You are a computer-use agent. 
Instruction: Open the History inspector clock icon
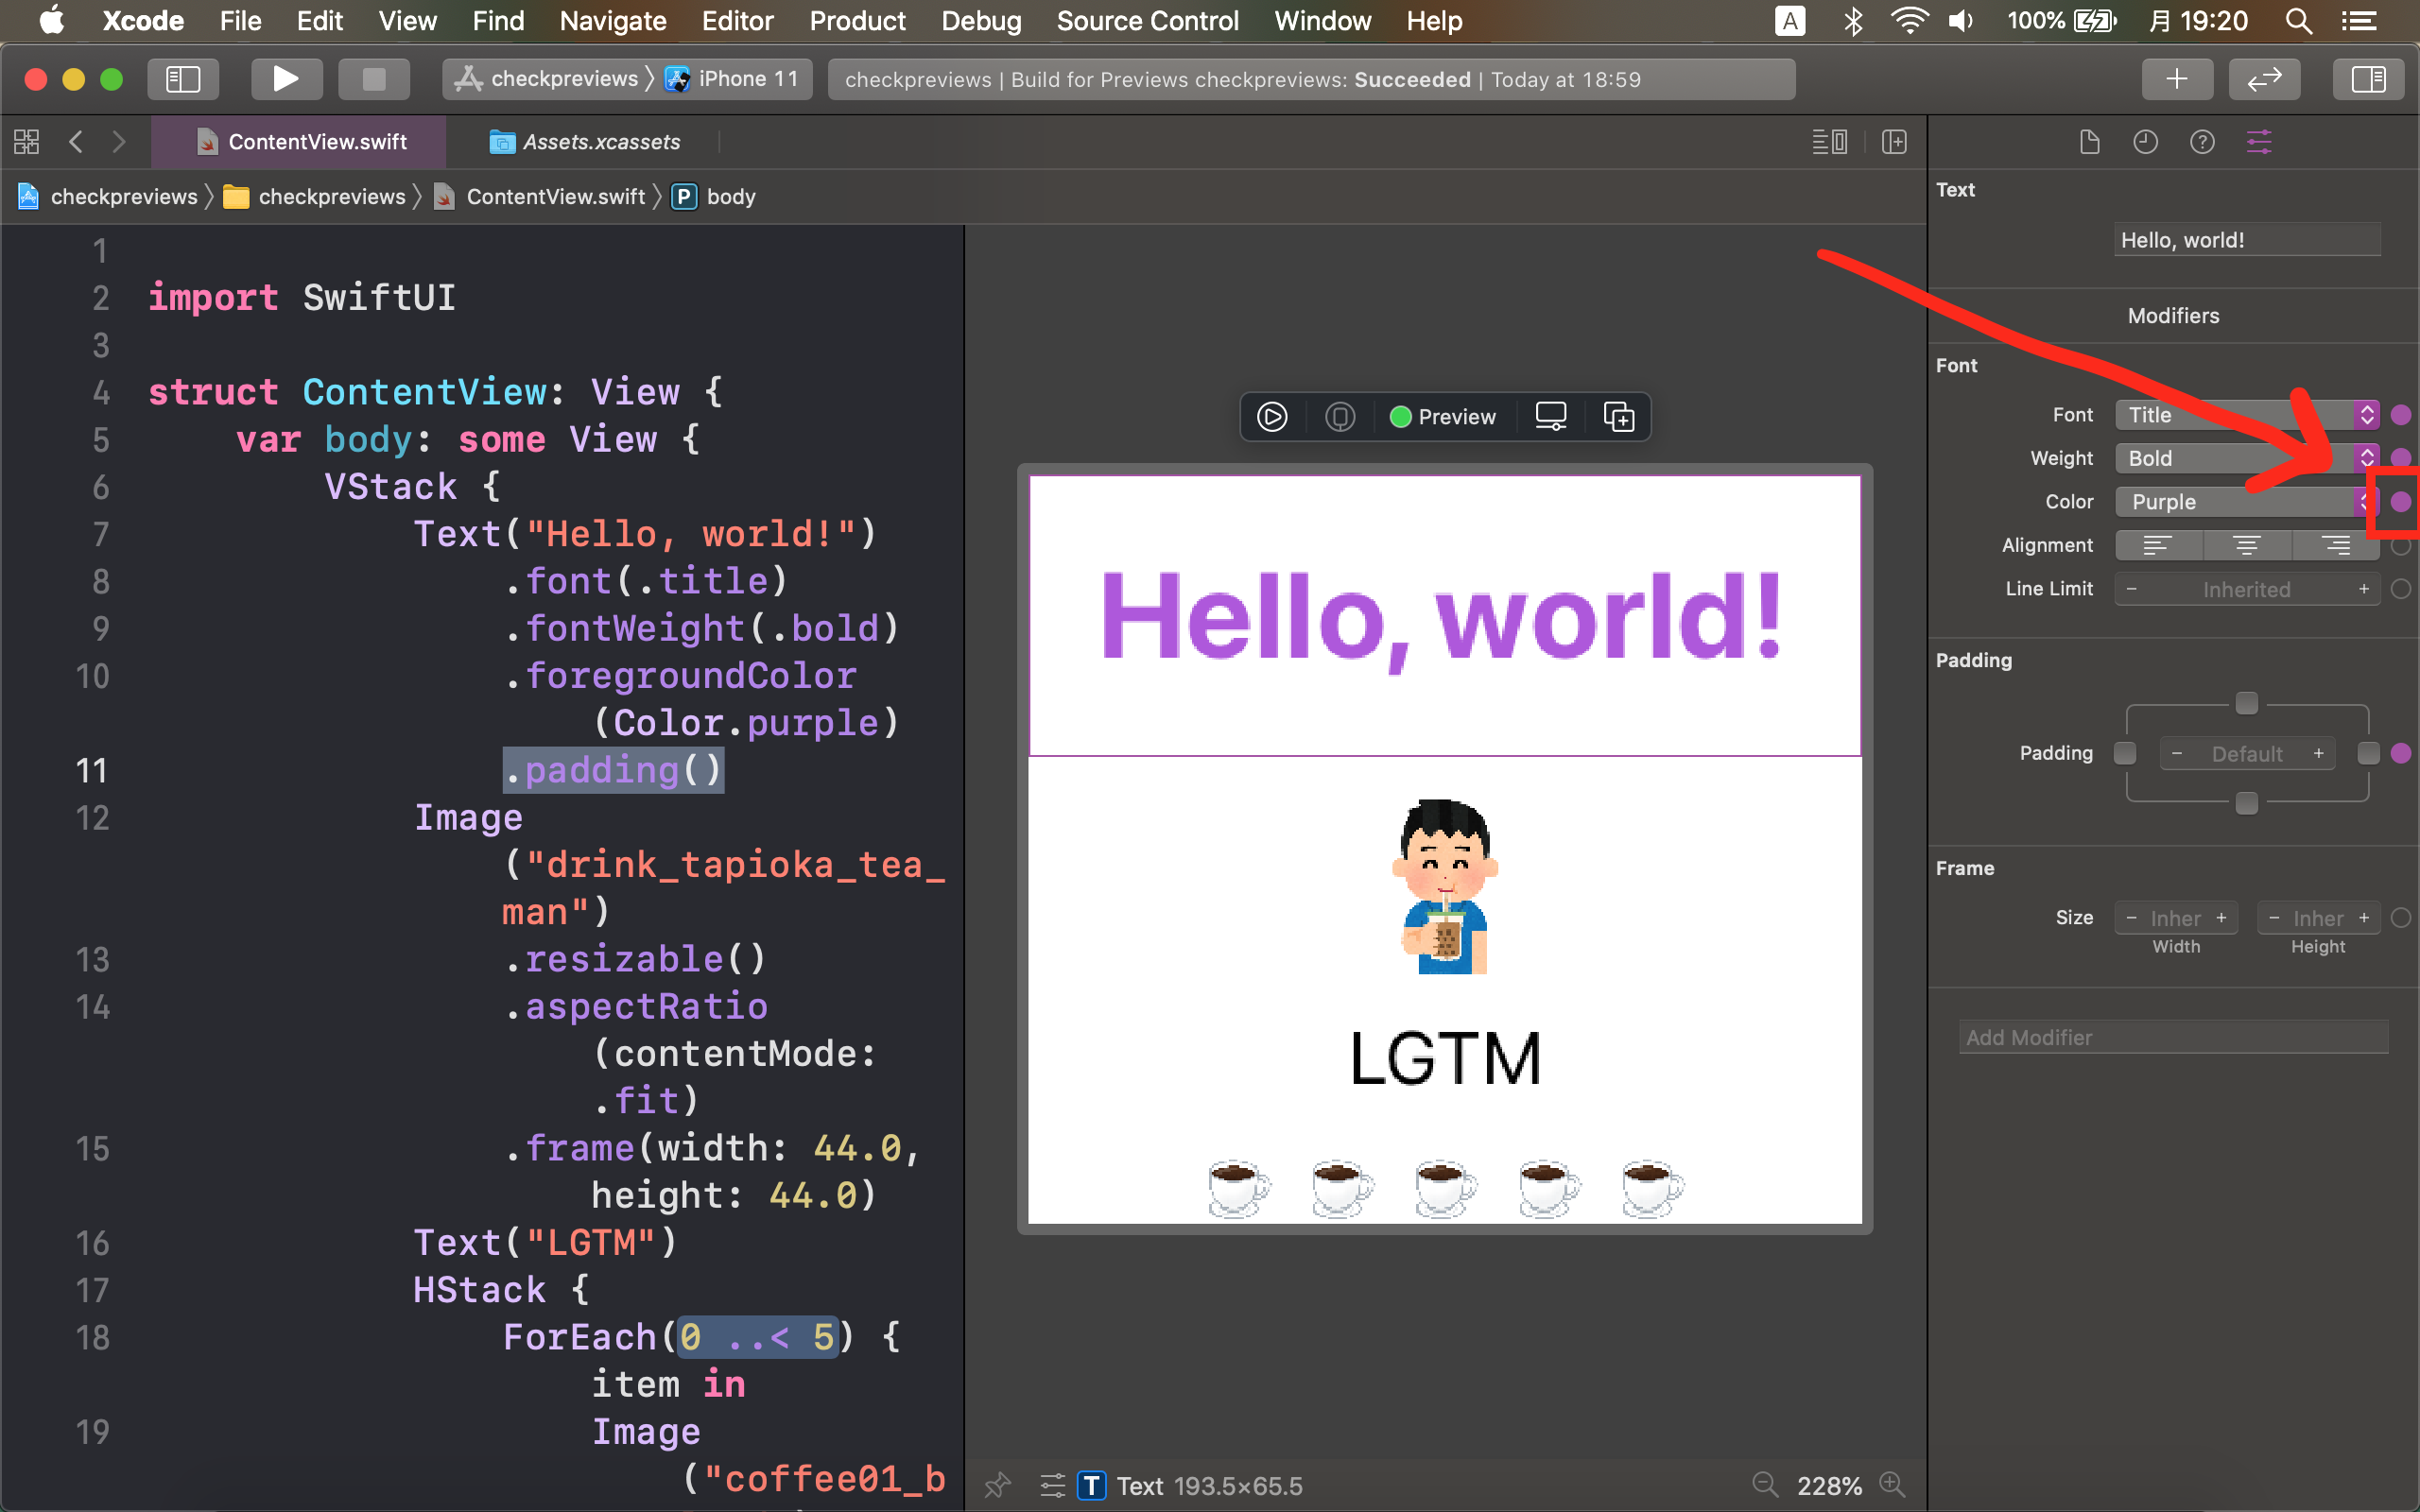(x=2145, y=142)
